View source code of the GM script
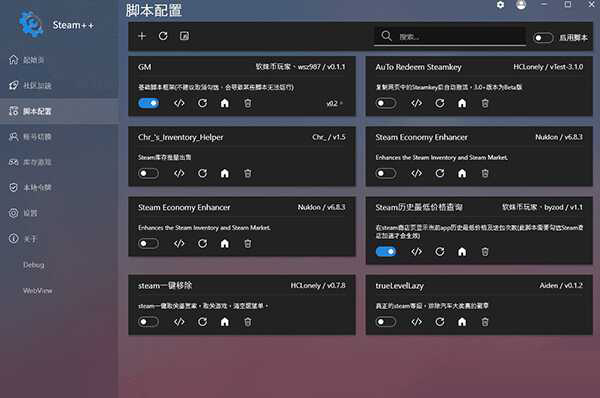The width and height of the screenshot is (600, 398). [x=179, y=103]
